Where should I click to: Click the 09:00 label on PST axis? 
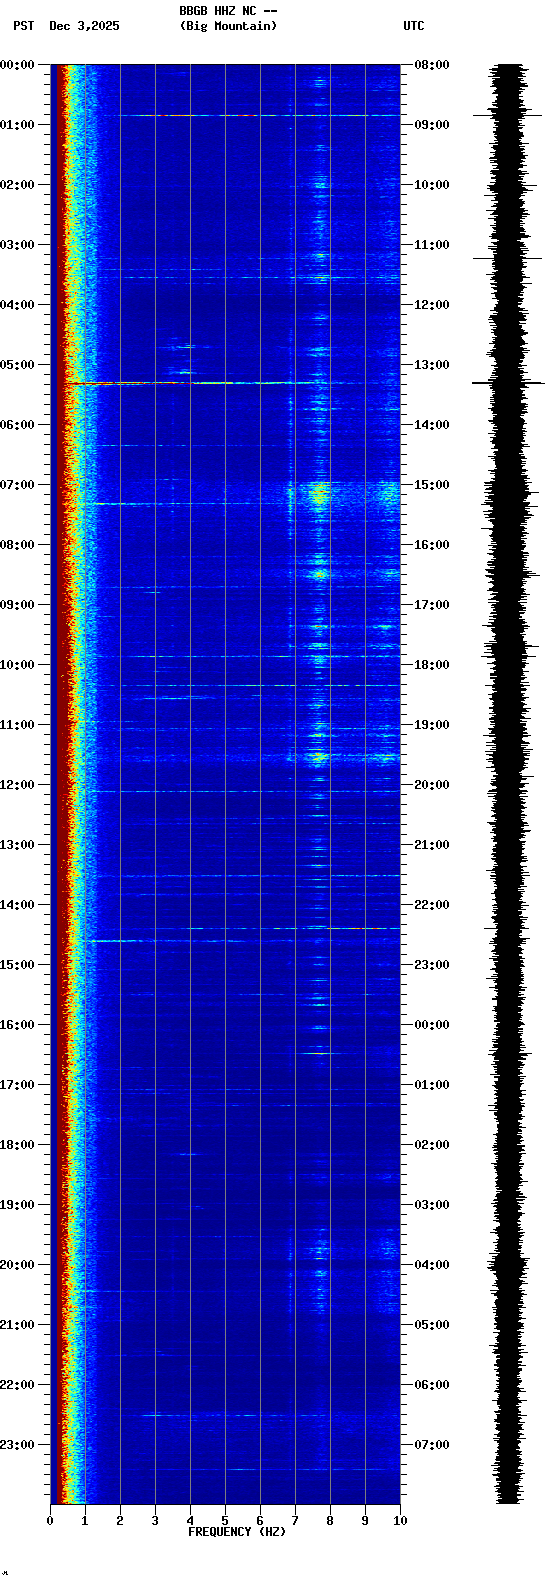point(18,605)
